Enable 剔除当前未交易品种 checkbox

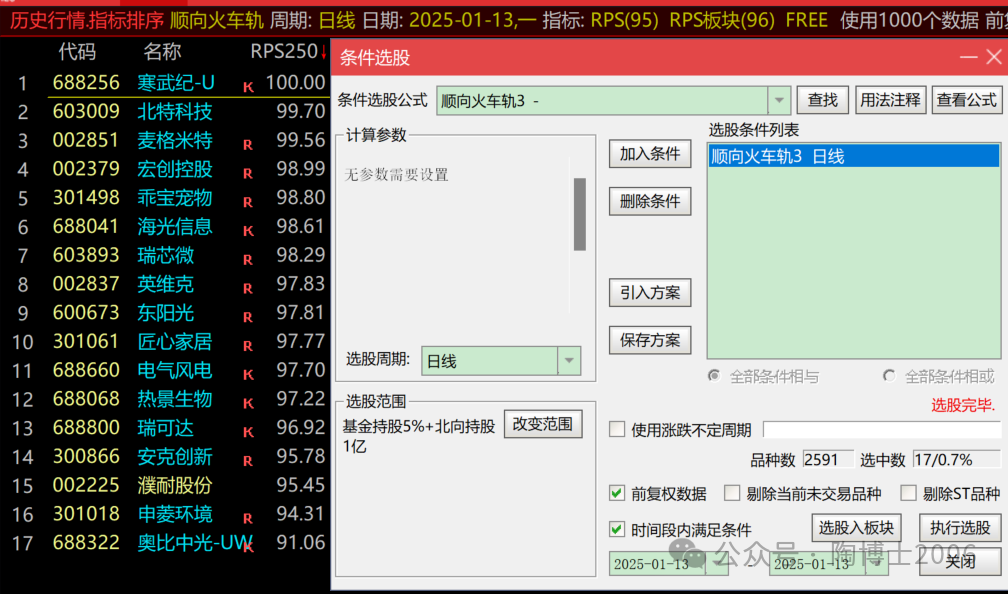click(732, 493)
